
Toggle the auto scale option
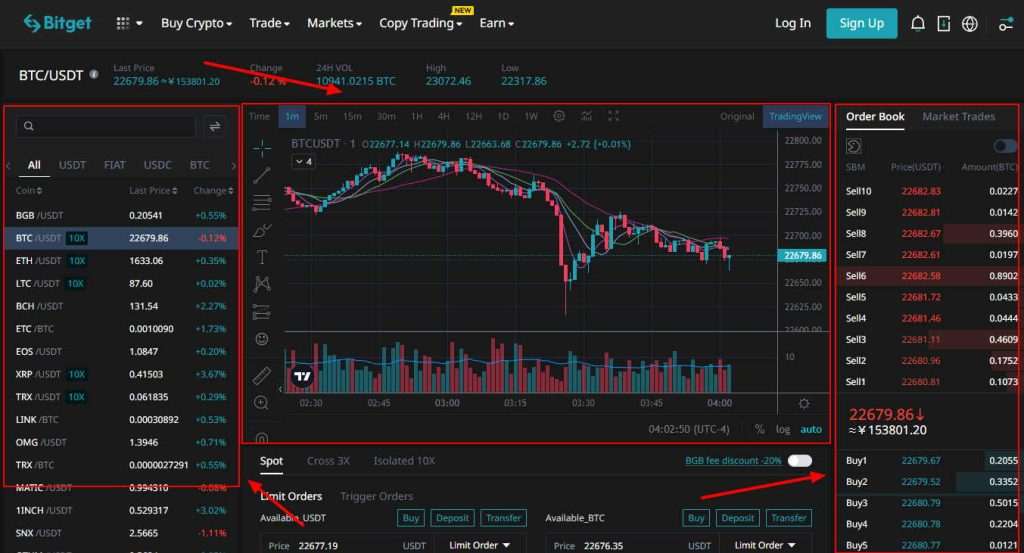coord(811,430)
